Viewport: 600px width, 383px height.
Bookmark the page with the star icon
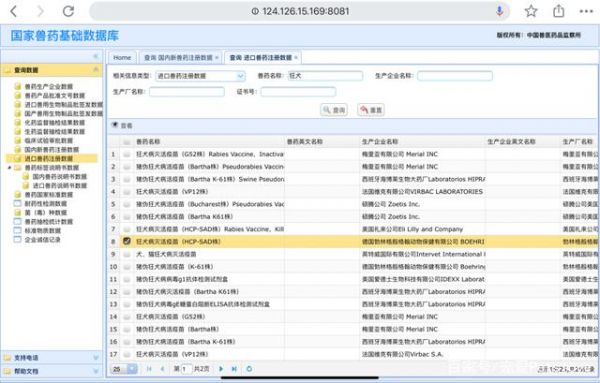pyautogui.click(x=531, y=11)
